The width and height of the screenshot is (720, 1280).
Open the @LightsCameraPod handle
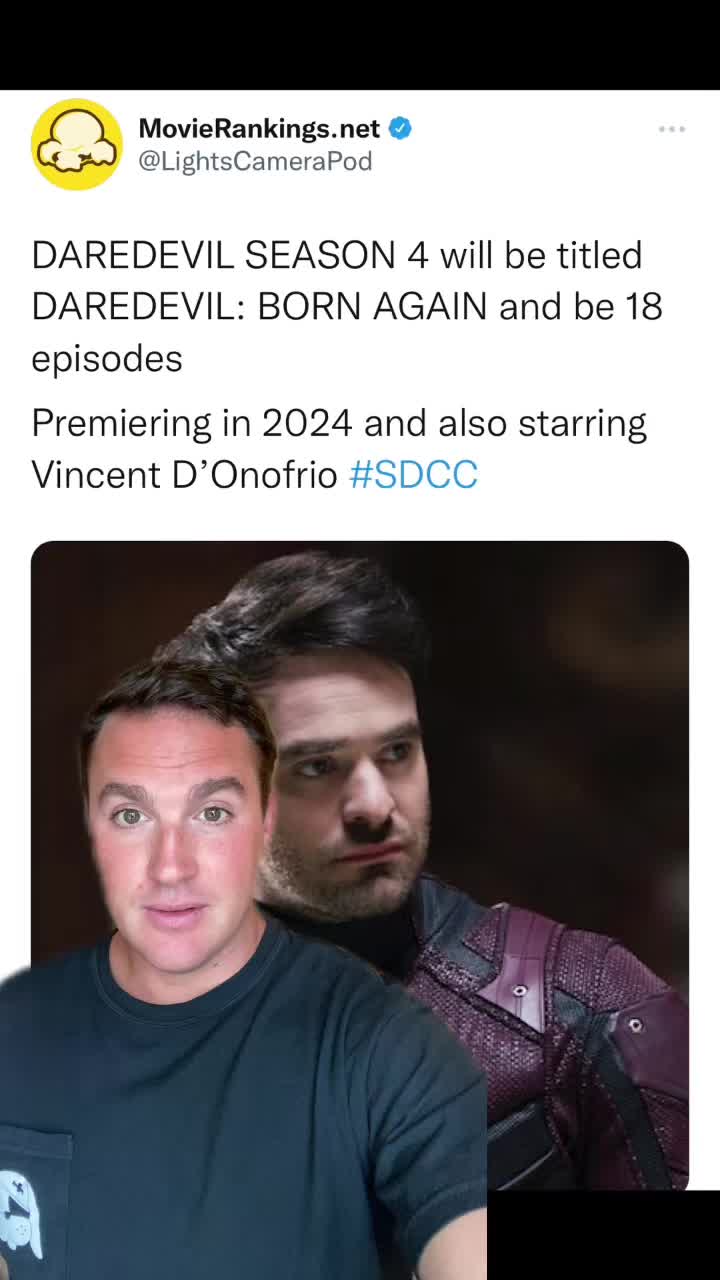tap(255, 161)
